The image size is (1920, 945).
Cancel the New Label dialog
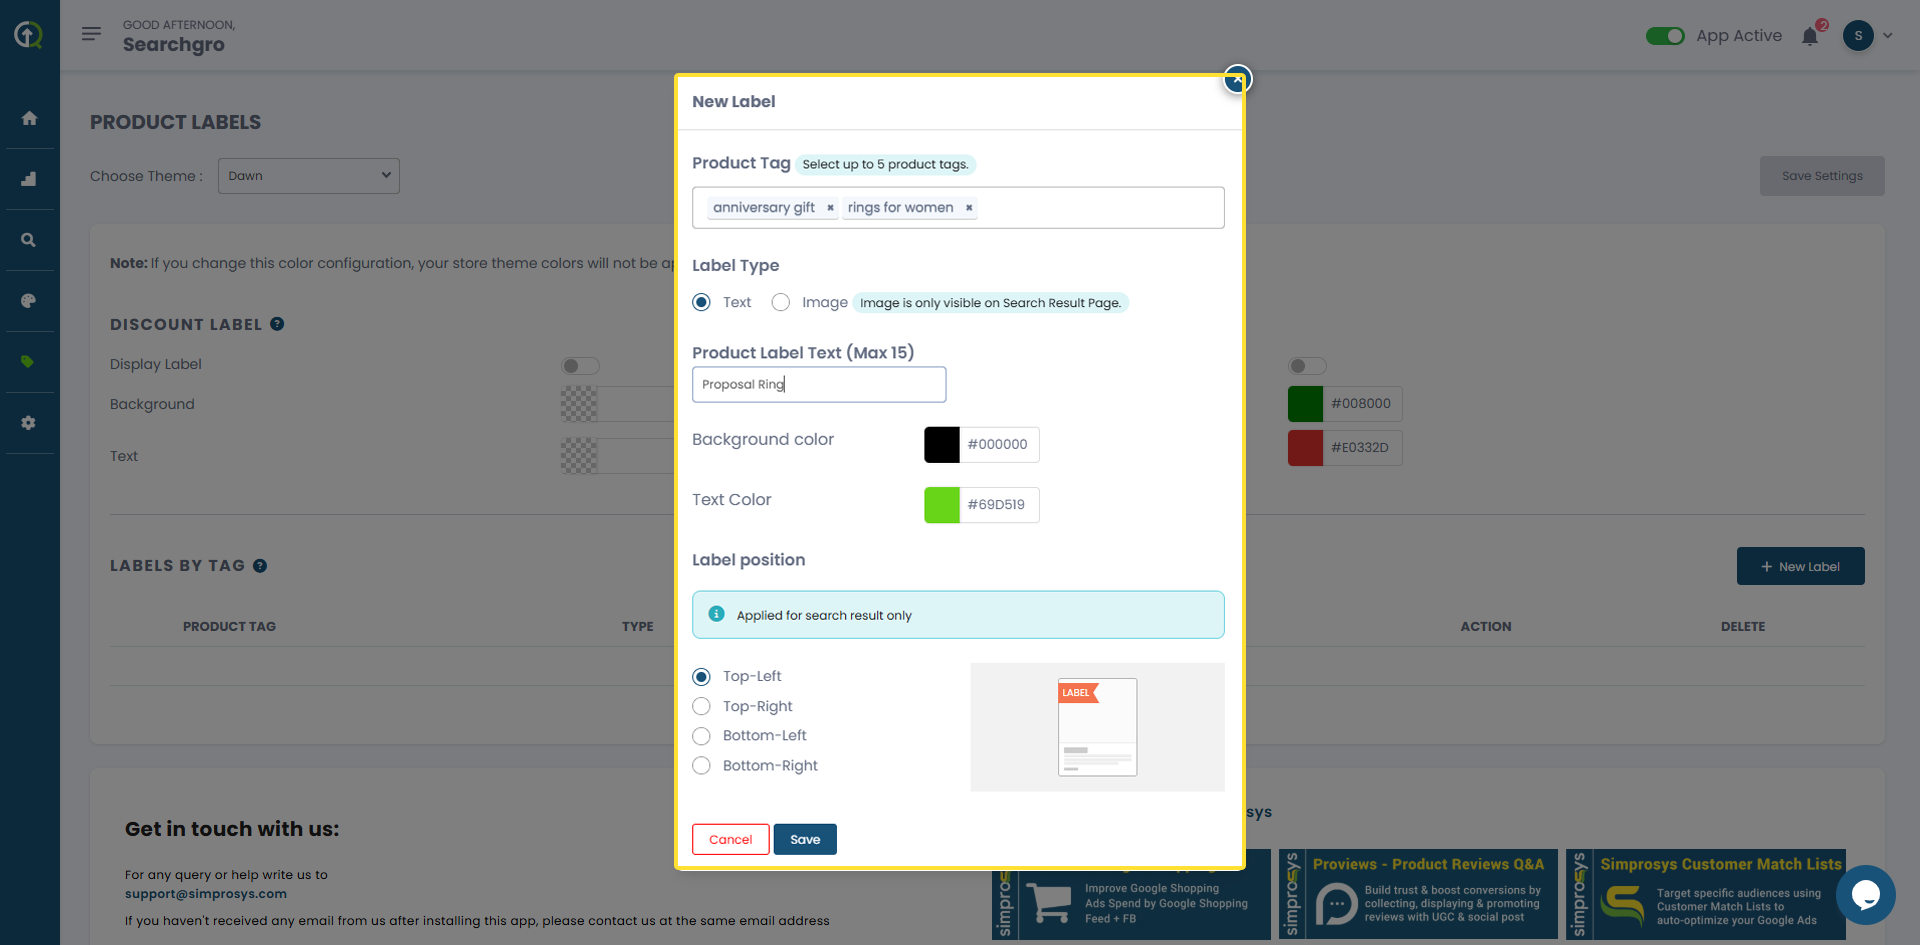click(730, 840)
